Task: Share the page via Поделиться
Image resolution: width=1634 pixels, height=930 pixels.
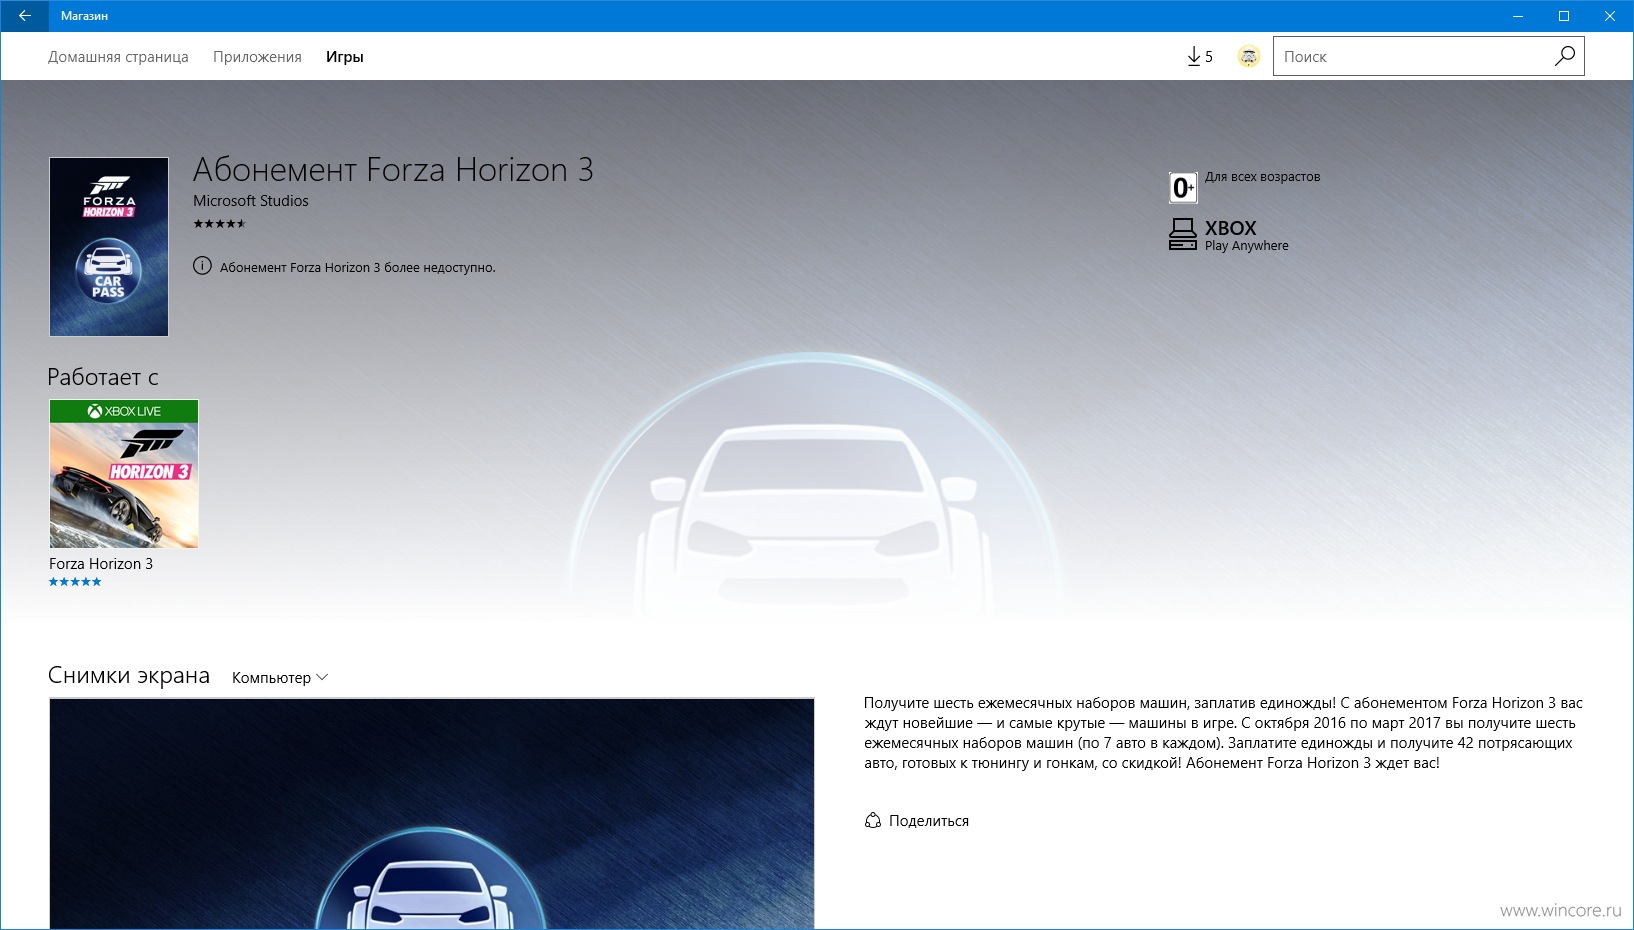Action: click(x=917, y=821)
